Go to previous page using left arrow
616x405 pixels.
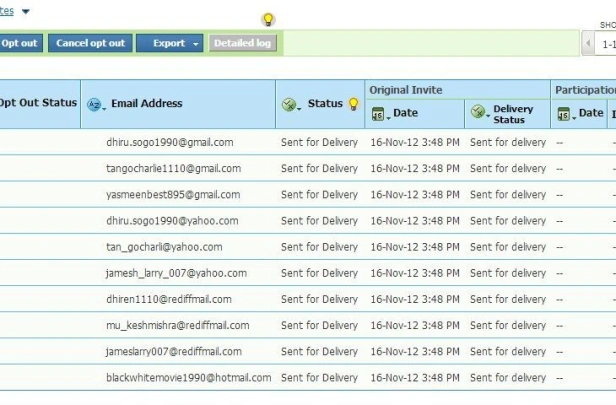(588, 43)
